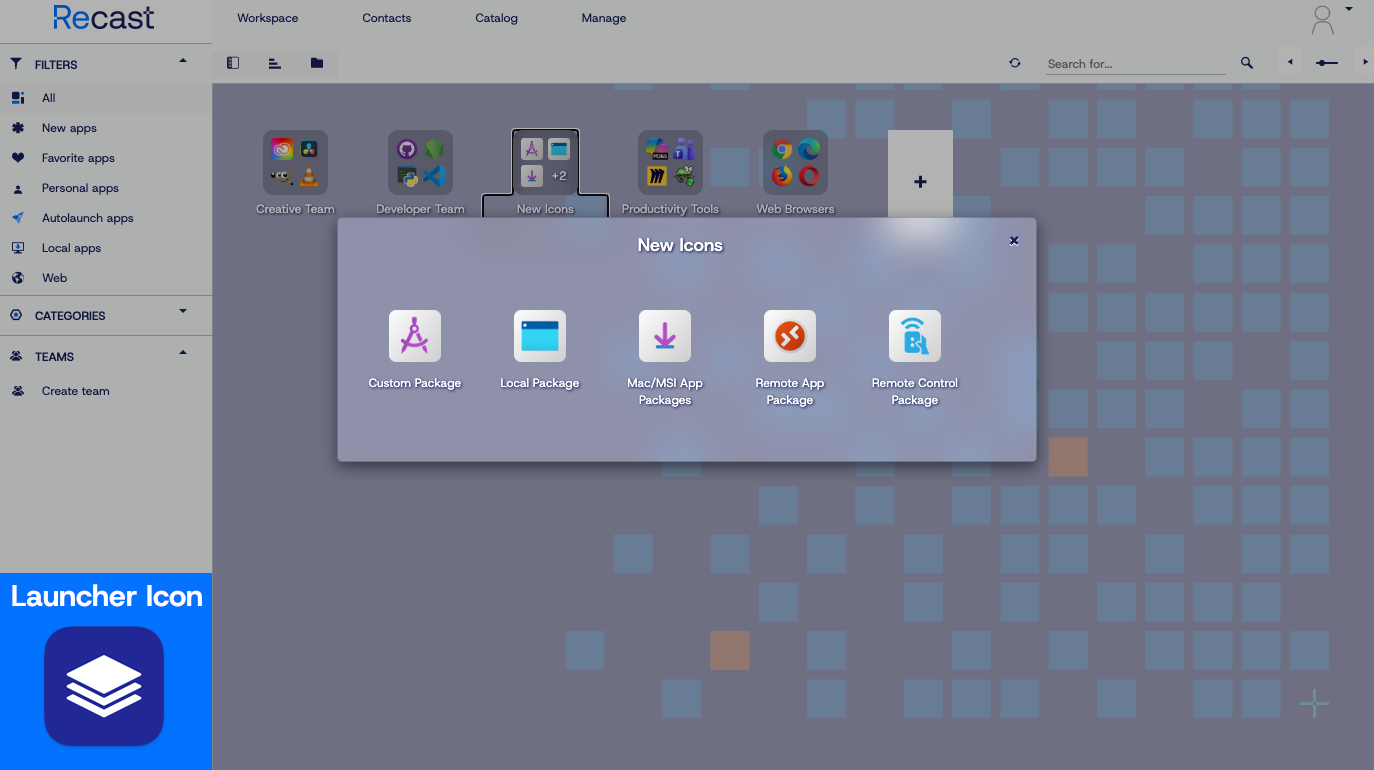Select the Favorite apps filter
1374x770 pixels.
(78, 158)
